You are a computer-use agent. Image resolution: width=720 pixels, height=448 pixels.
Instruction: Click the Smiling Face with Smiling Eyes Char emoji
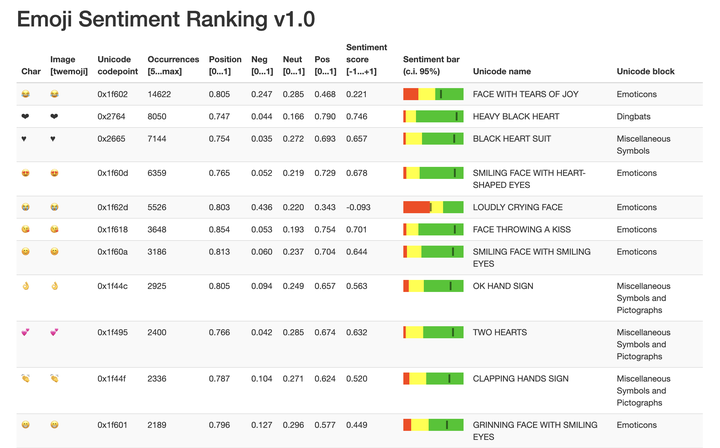coord(26,252)
